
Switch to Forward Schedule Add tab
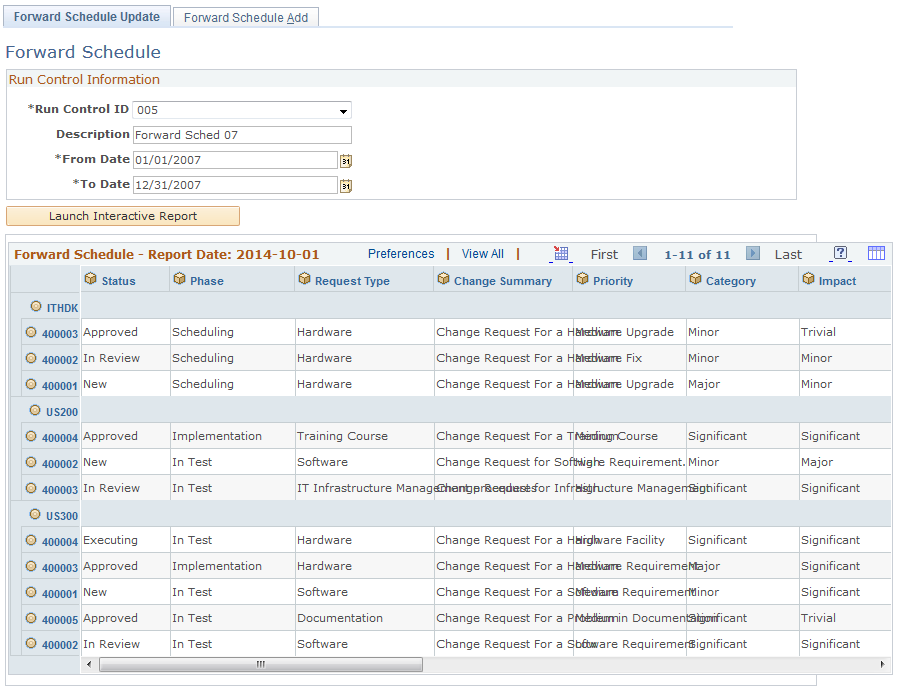point(246,17)
